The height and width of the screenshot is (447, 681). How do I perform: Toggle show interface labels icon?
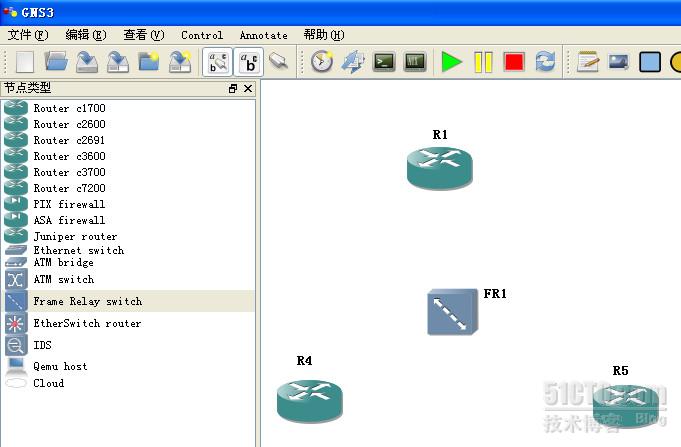(218, 62)
